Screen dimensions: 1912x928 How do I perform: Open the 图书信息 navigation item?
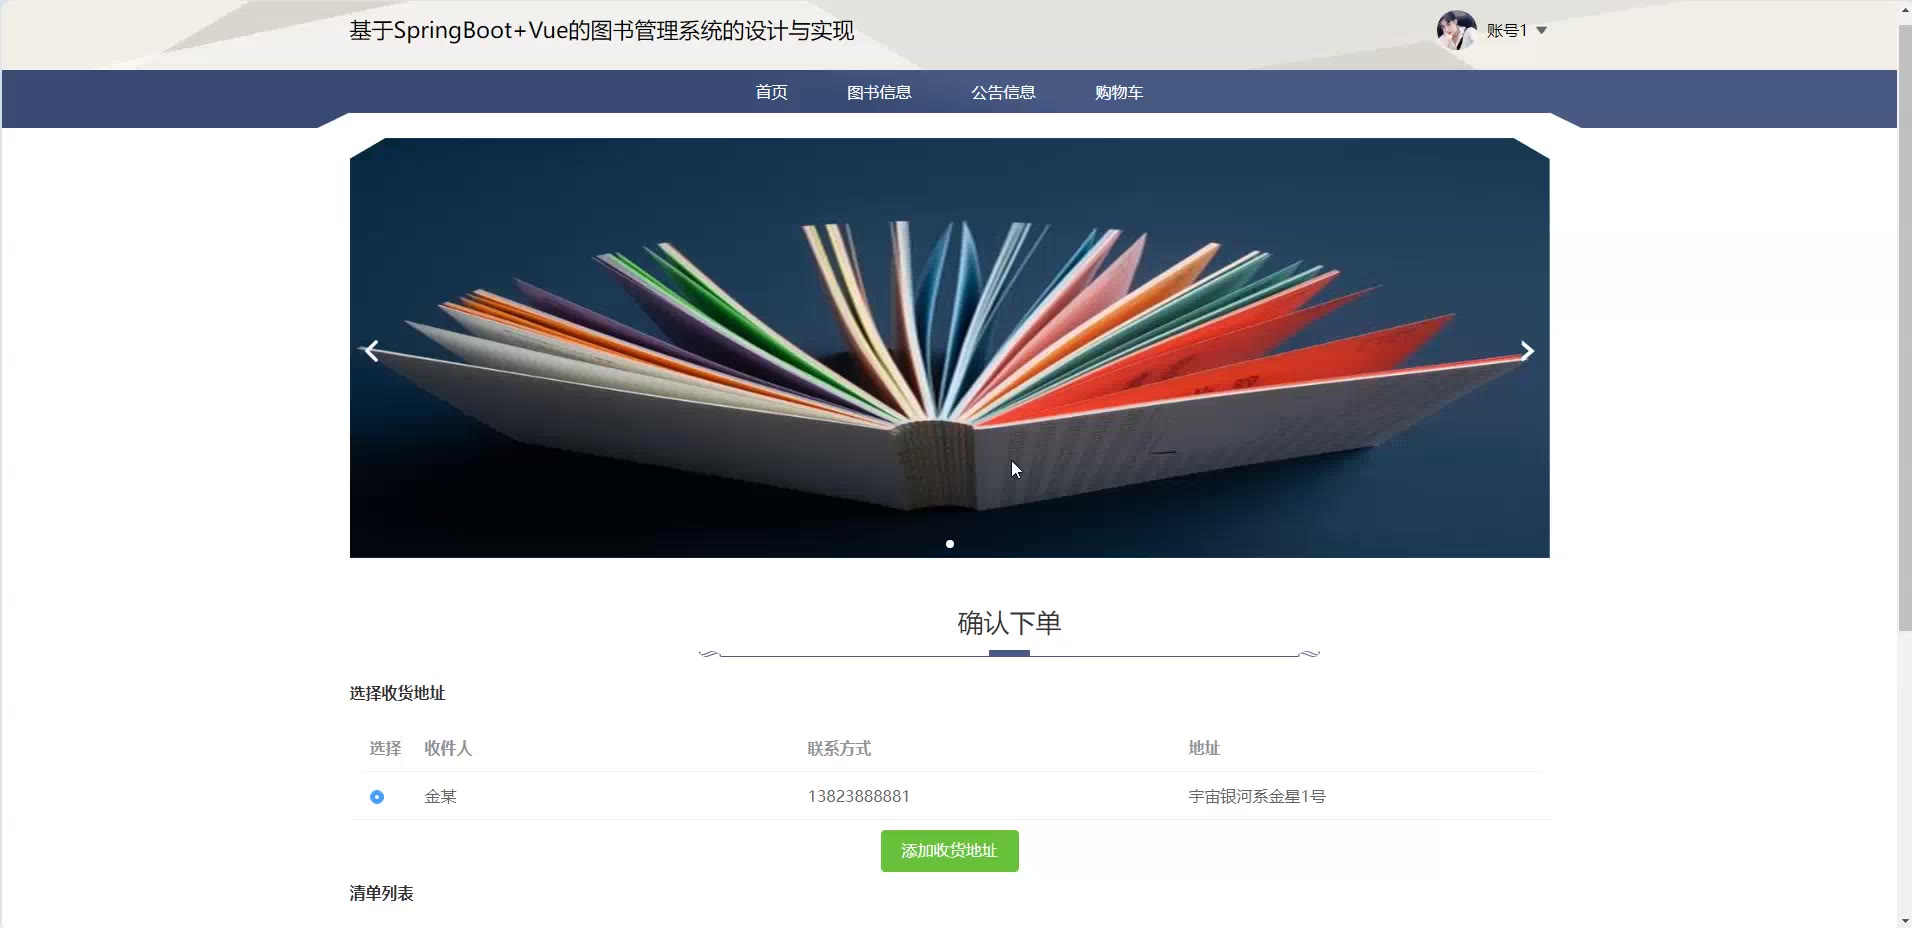tap(879, 92)
